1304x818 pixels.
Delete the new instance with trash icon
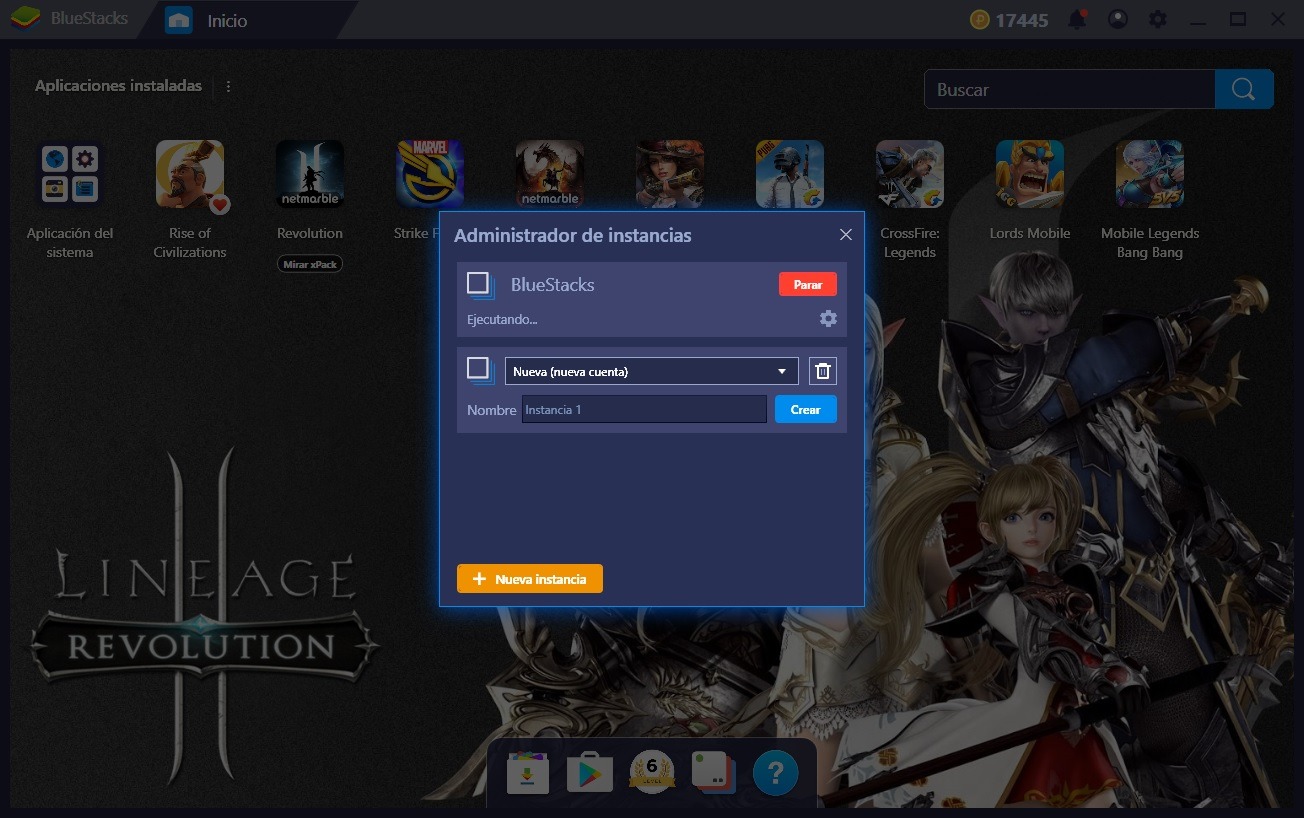click(x=823, y=371)
